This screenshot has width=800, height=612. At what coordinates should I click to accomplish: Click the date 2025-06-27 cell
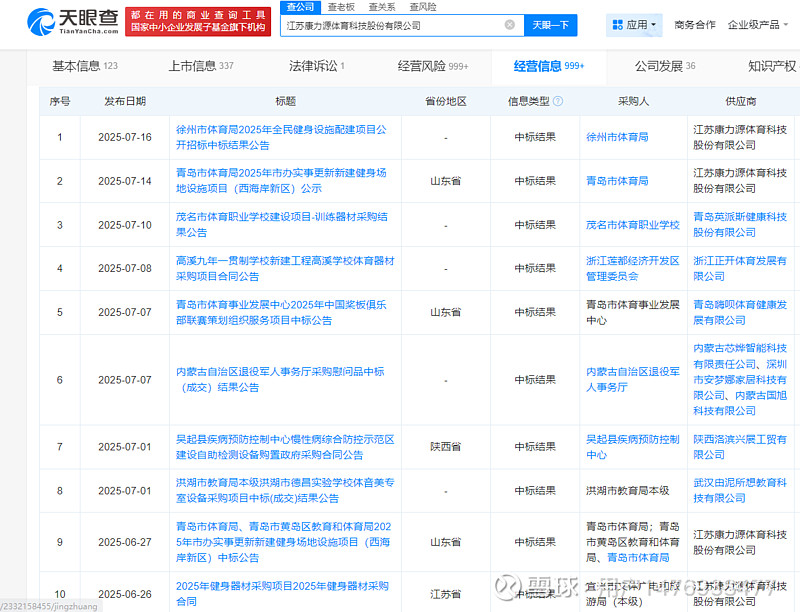tap(125, 542)
